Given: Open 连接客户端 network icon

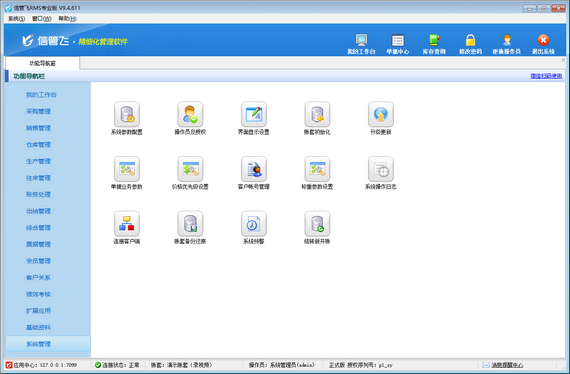Looking at the screenshot, I should [x=127, y=224].
